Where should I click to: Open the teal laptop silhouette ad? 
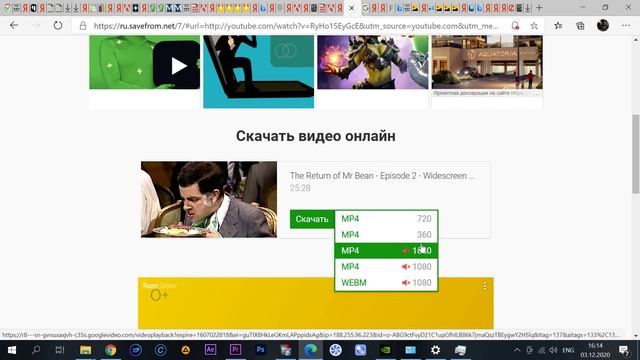point(259,72)
